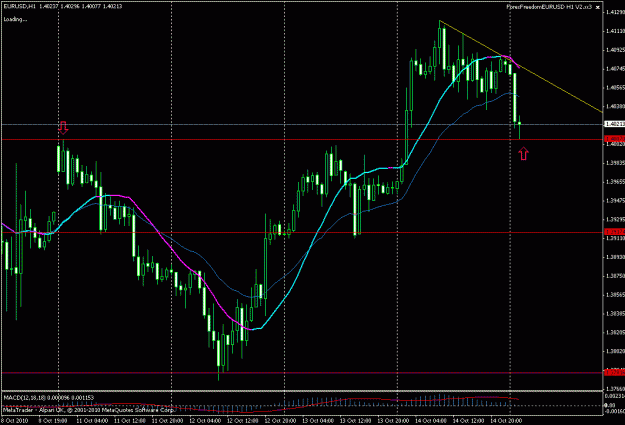Click the 1.38385 price scale label
This screenshot has height=425, width=625.
click(615, 313)
